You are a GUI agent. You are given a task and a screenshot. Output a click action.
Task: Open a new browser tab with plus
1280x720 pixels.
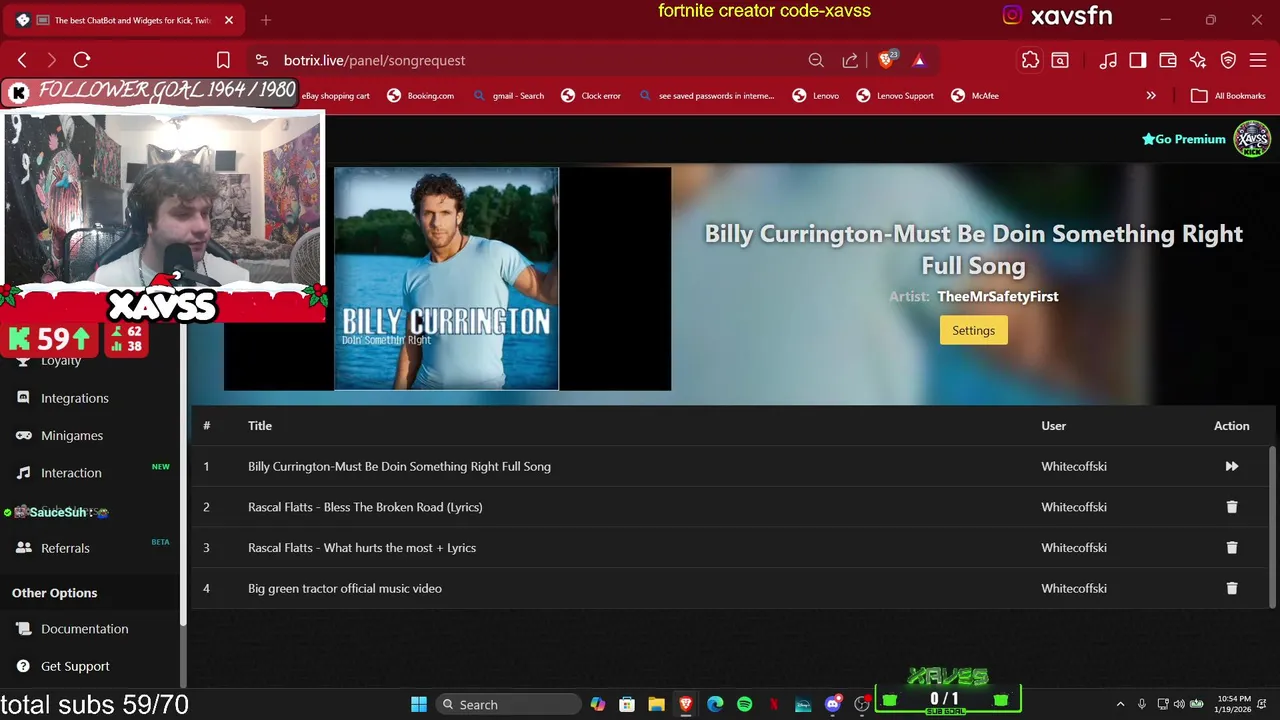tap(266, 20)
